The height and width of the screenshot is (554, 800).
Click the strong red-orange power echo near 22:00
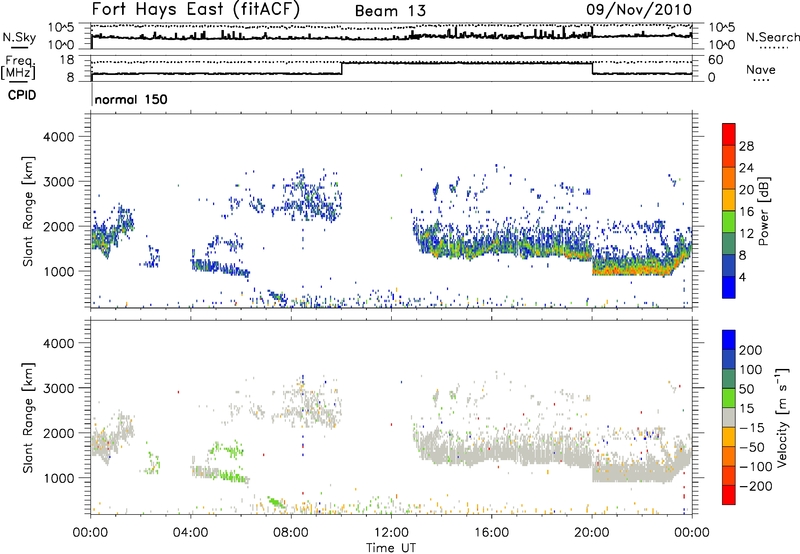pyautogui.click(x=635, y=269)
